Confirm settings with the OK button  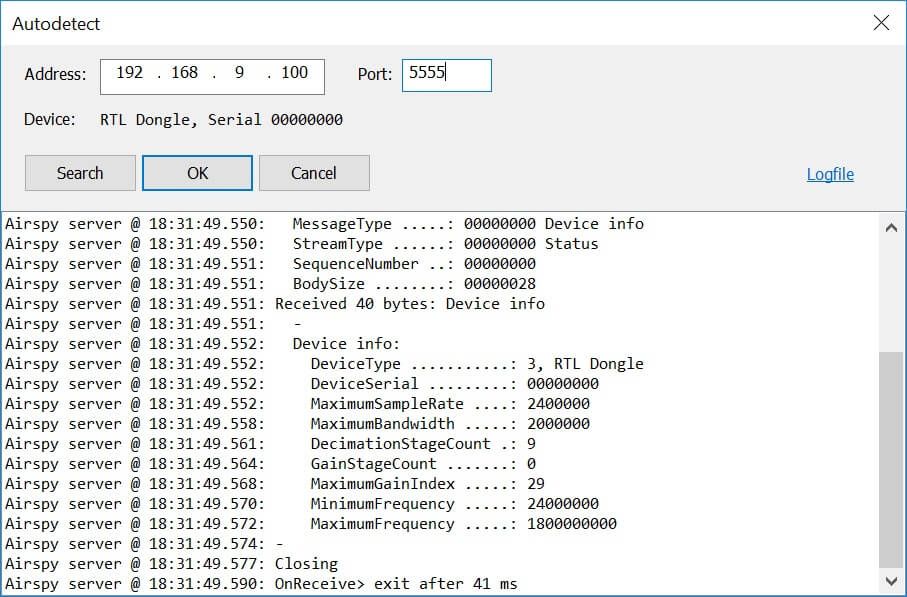[x=196, y=172]
